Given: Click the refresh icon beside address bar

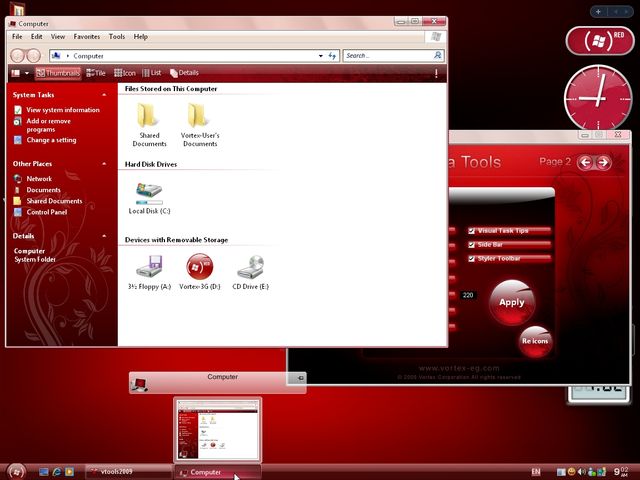Looking at the screenshot, I should (332, 56).
